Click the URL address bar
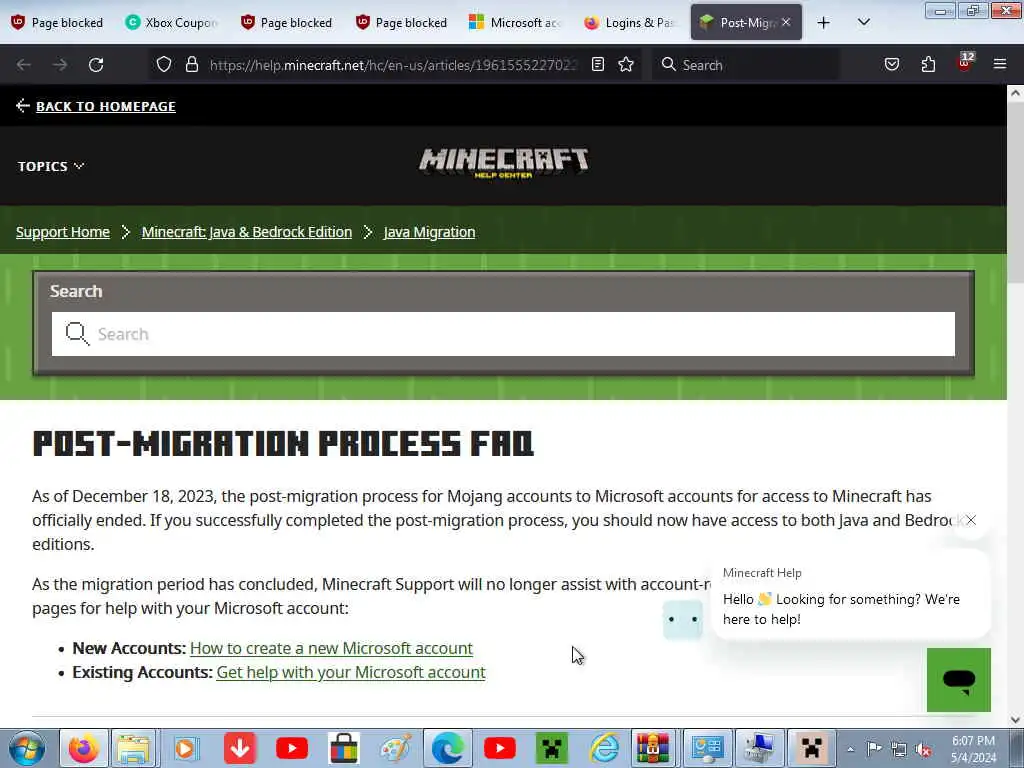This screenshot has height=768, width=1024. click(x=394, y=65)
